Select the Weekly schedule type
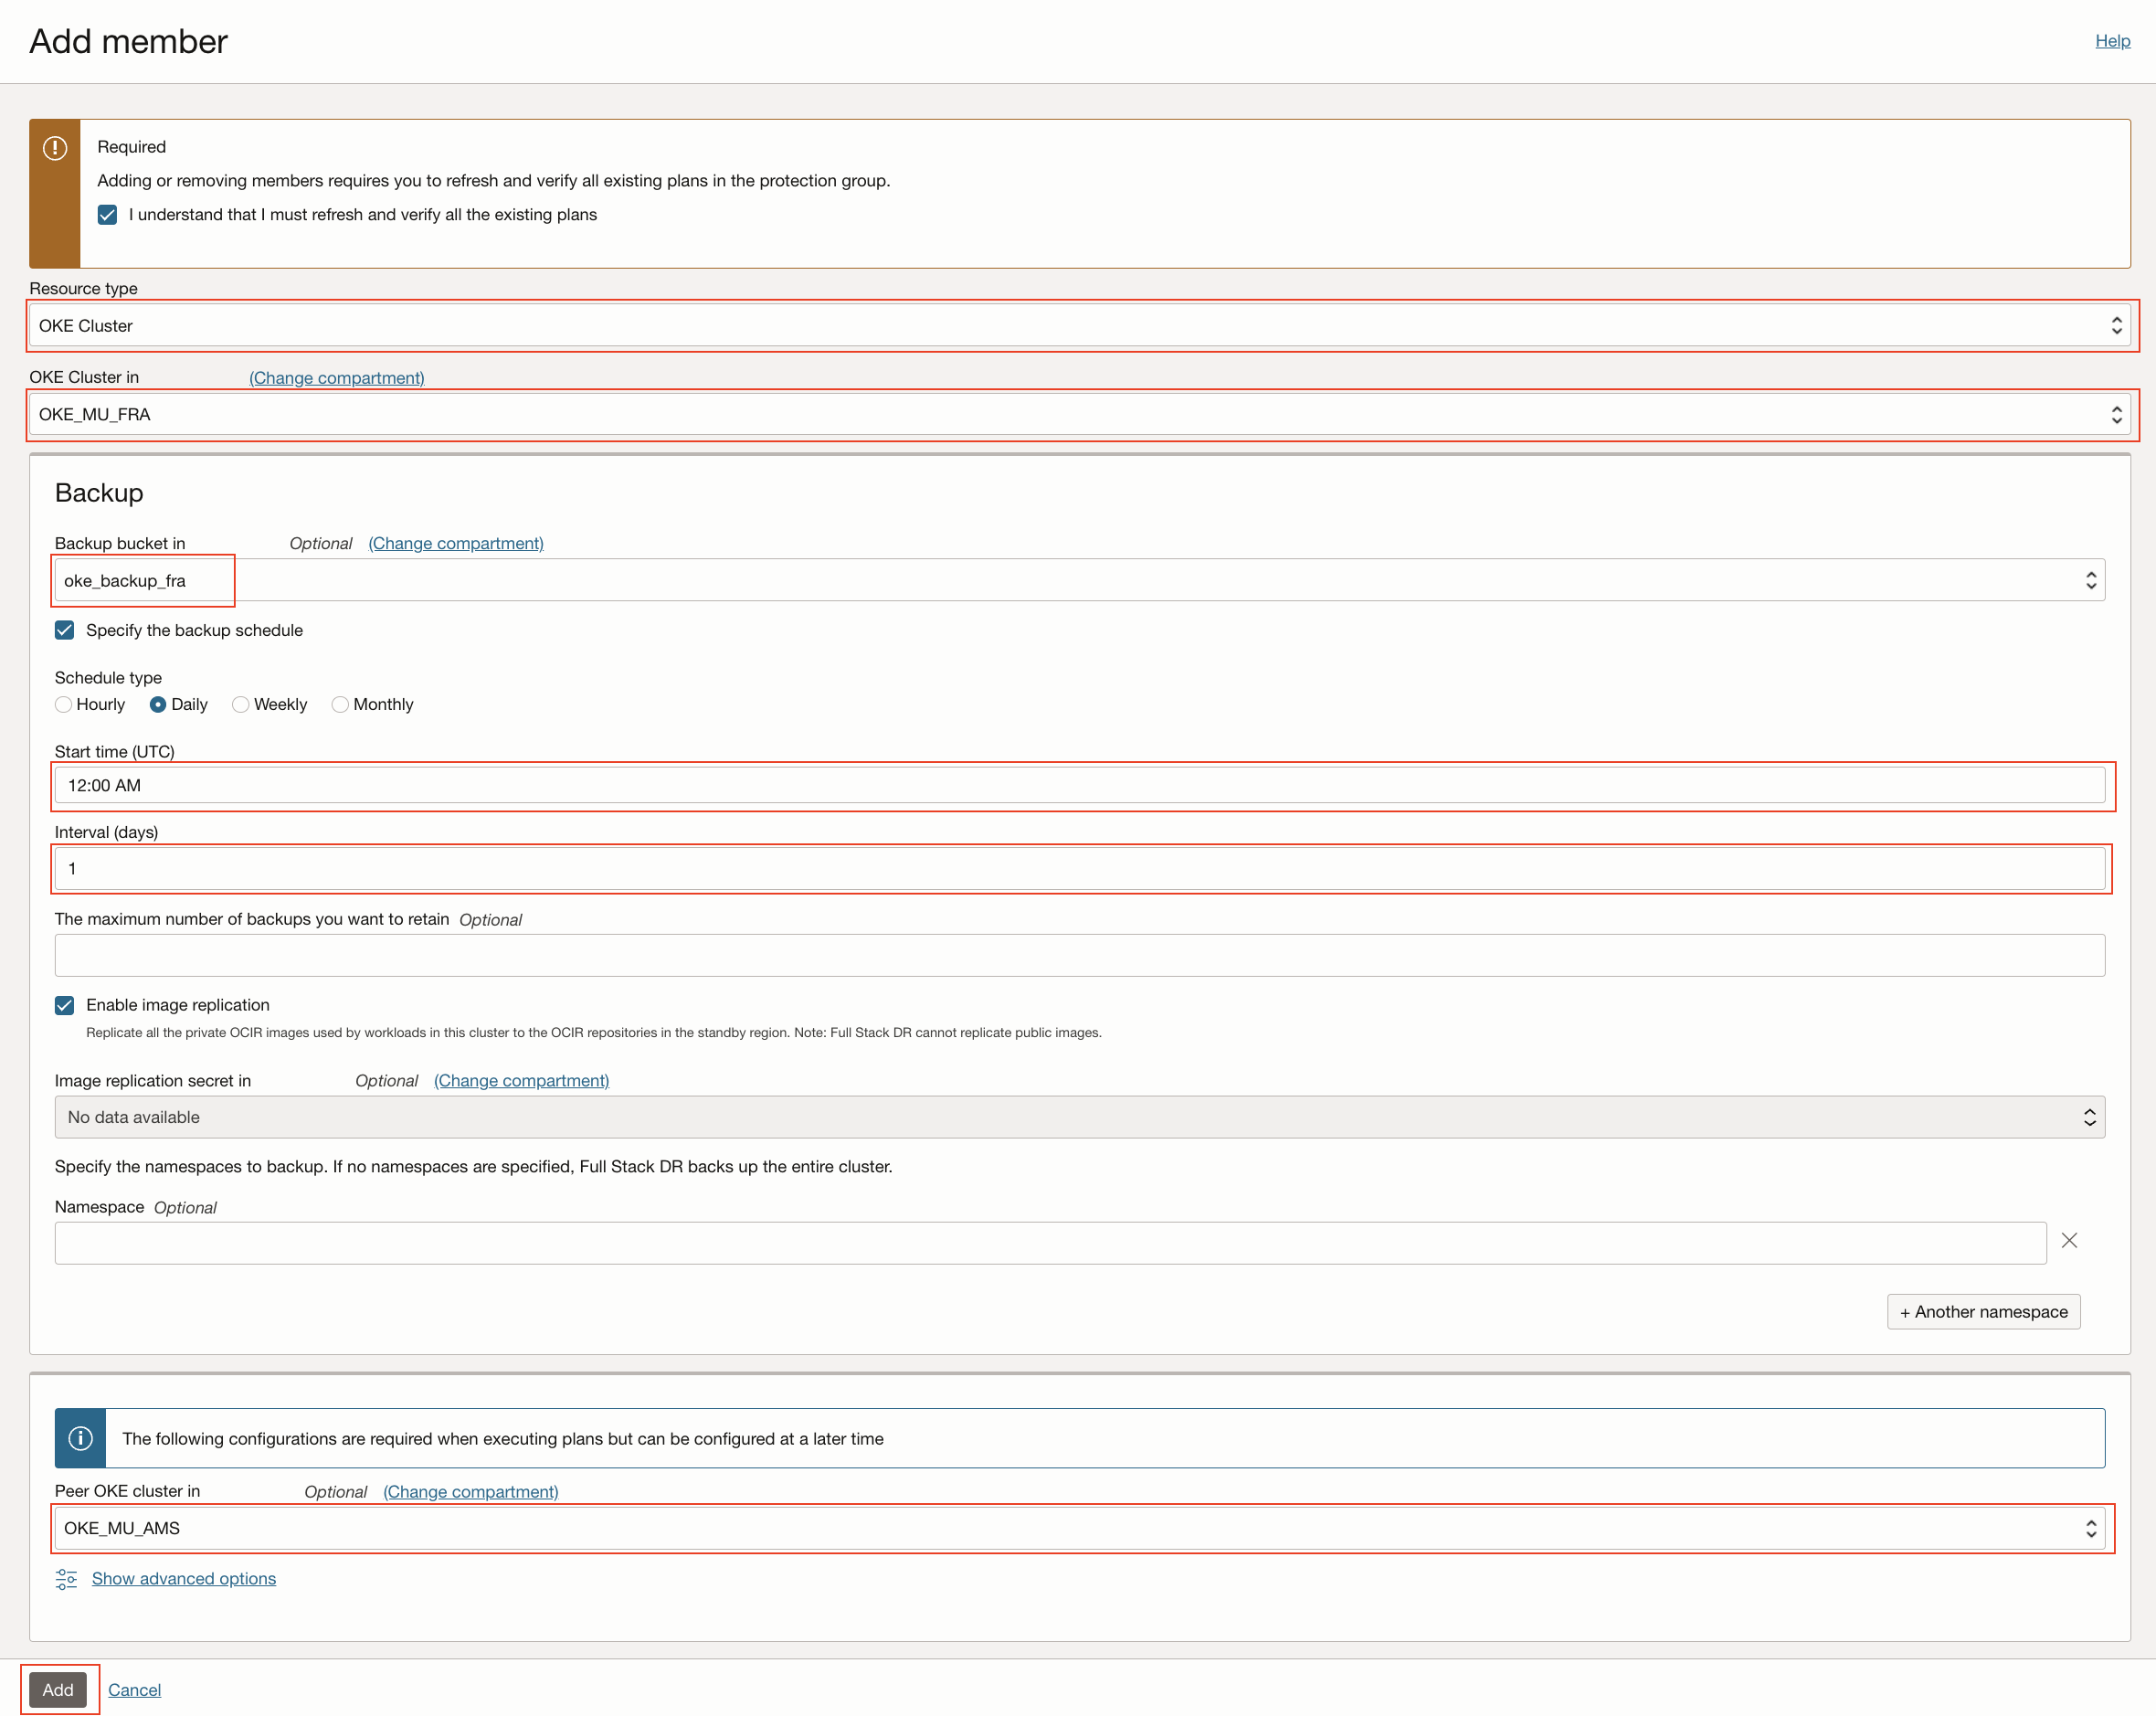The width and height of the screenshot is (2156, 1716). tap(241, 705)
